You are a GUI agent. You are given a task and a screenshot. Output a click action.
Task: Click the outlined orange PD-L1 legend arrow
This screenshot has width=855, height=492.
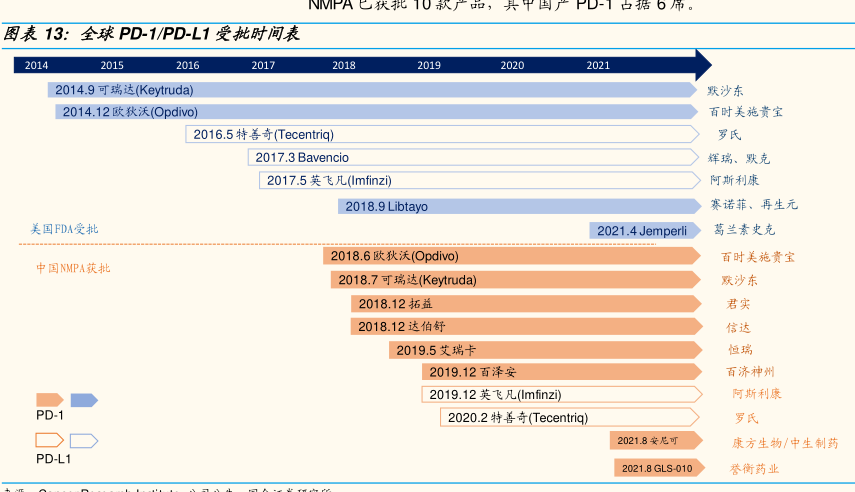(49, 440)
